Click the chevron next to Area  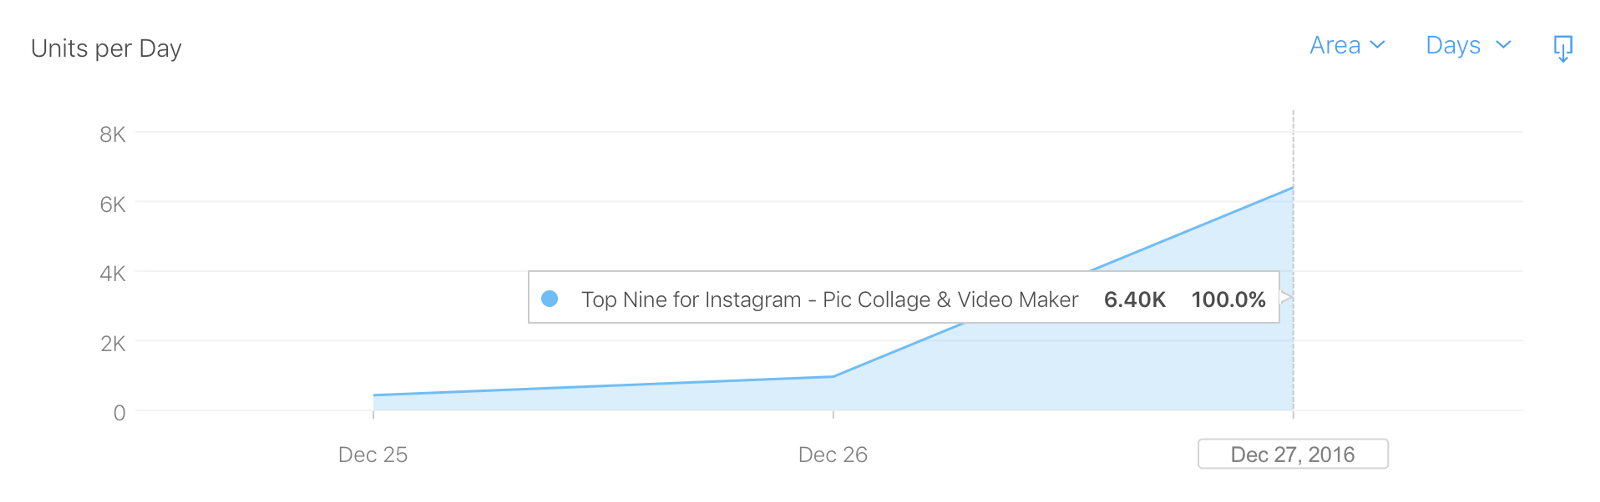click(x=1378, y=45)
